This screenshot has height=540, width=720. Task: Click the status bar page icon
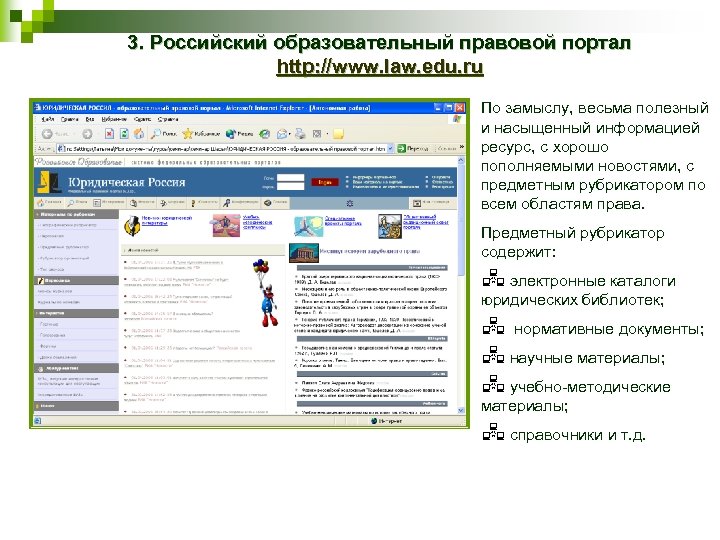(38, 421)
